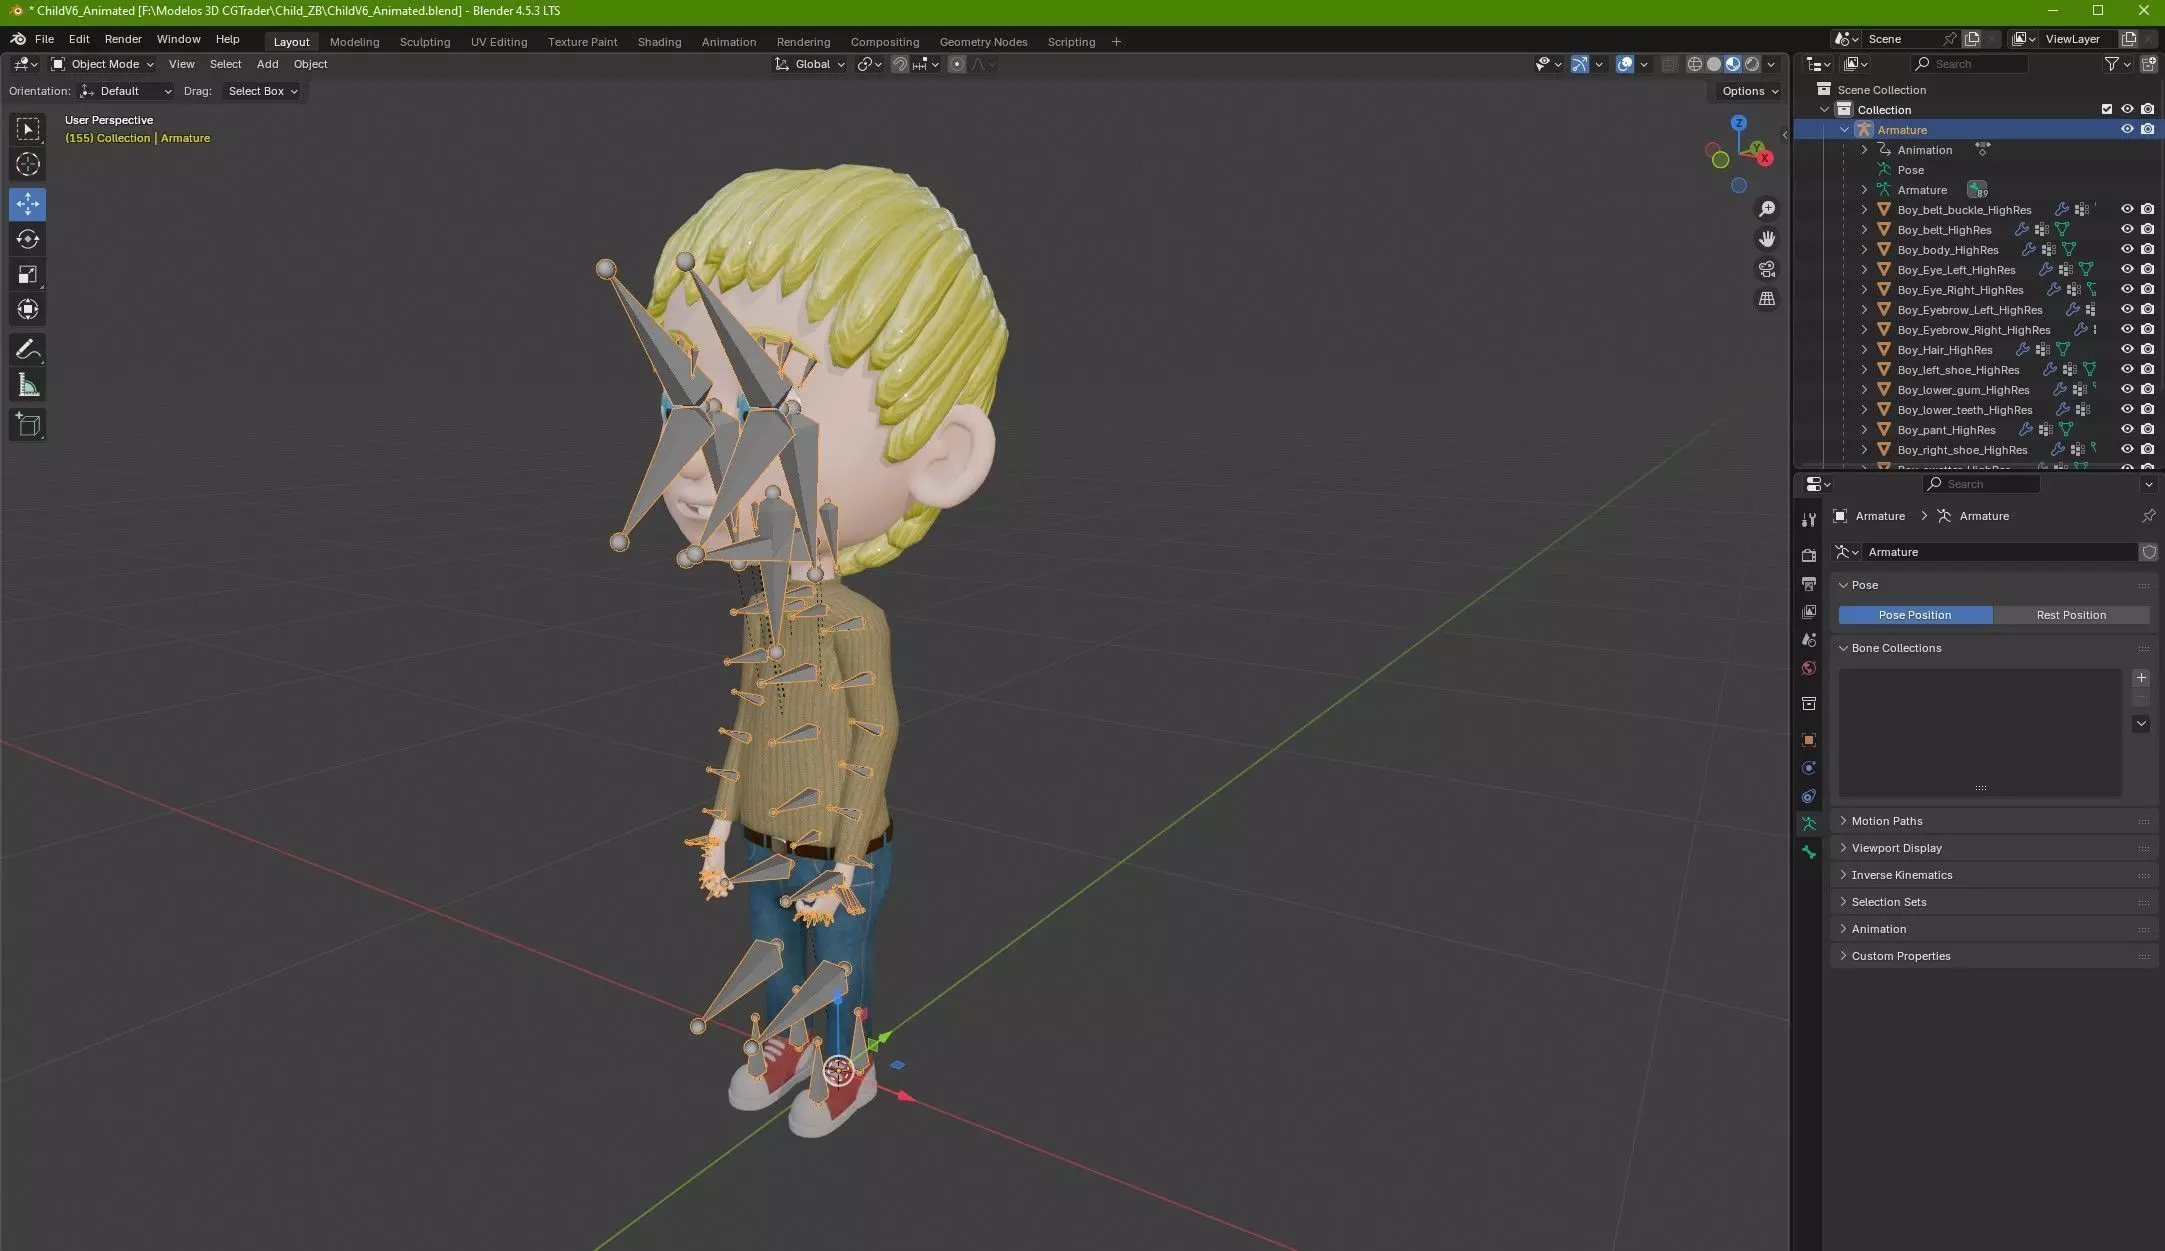Viewport: 2165px width, 1251px height.
Task: Click the pan view hand icon
Action: pyautogui.click(x=1767, y=239)
